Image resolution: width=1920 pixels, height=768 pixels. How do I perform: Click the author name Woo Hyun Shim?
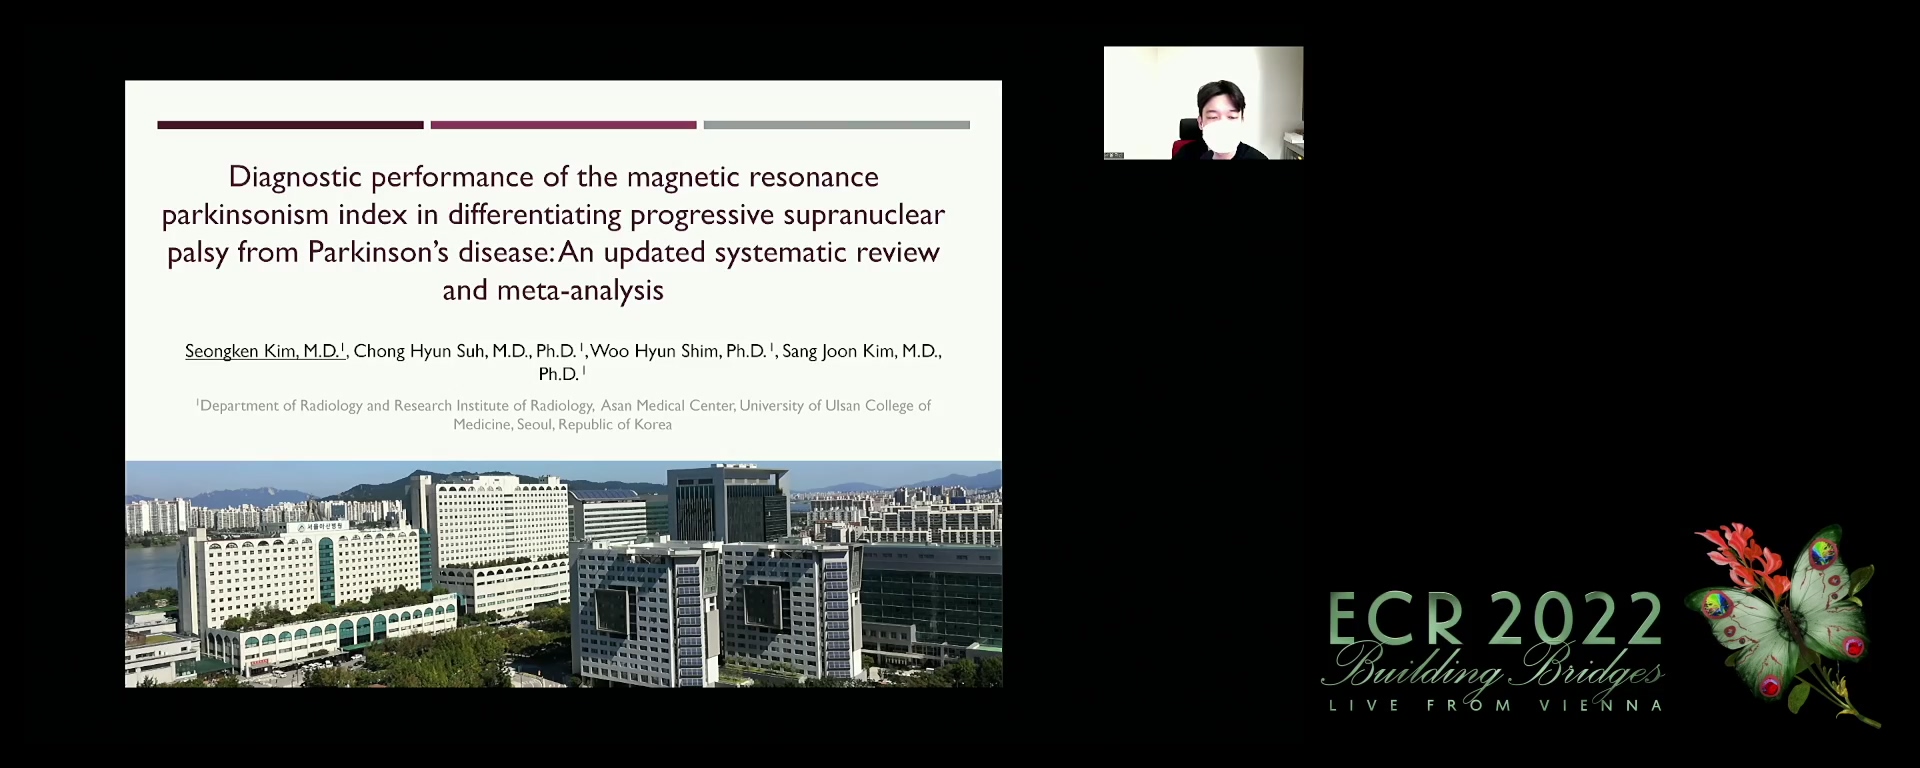(x=655, y=351)
